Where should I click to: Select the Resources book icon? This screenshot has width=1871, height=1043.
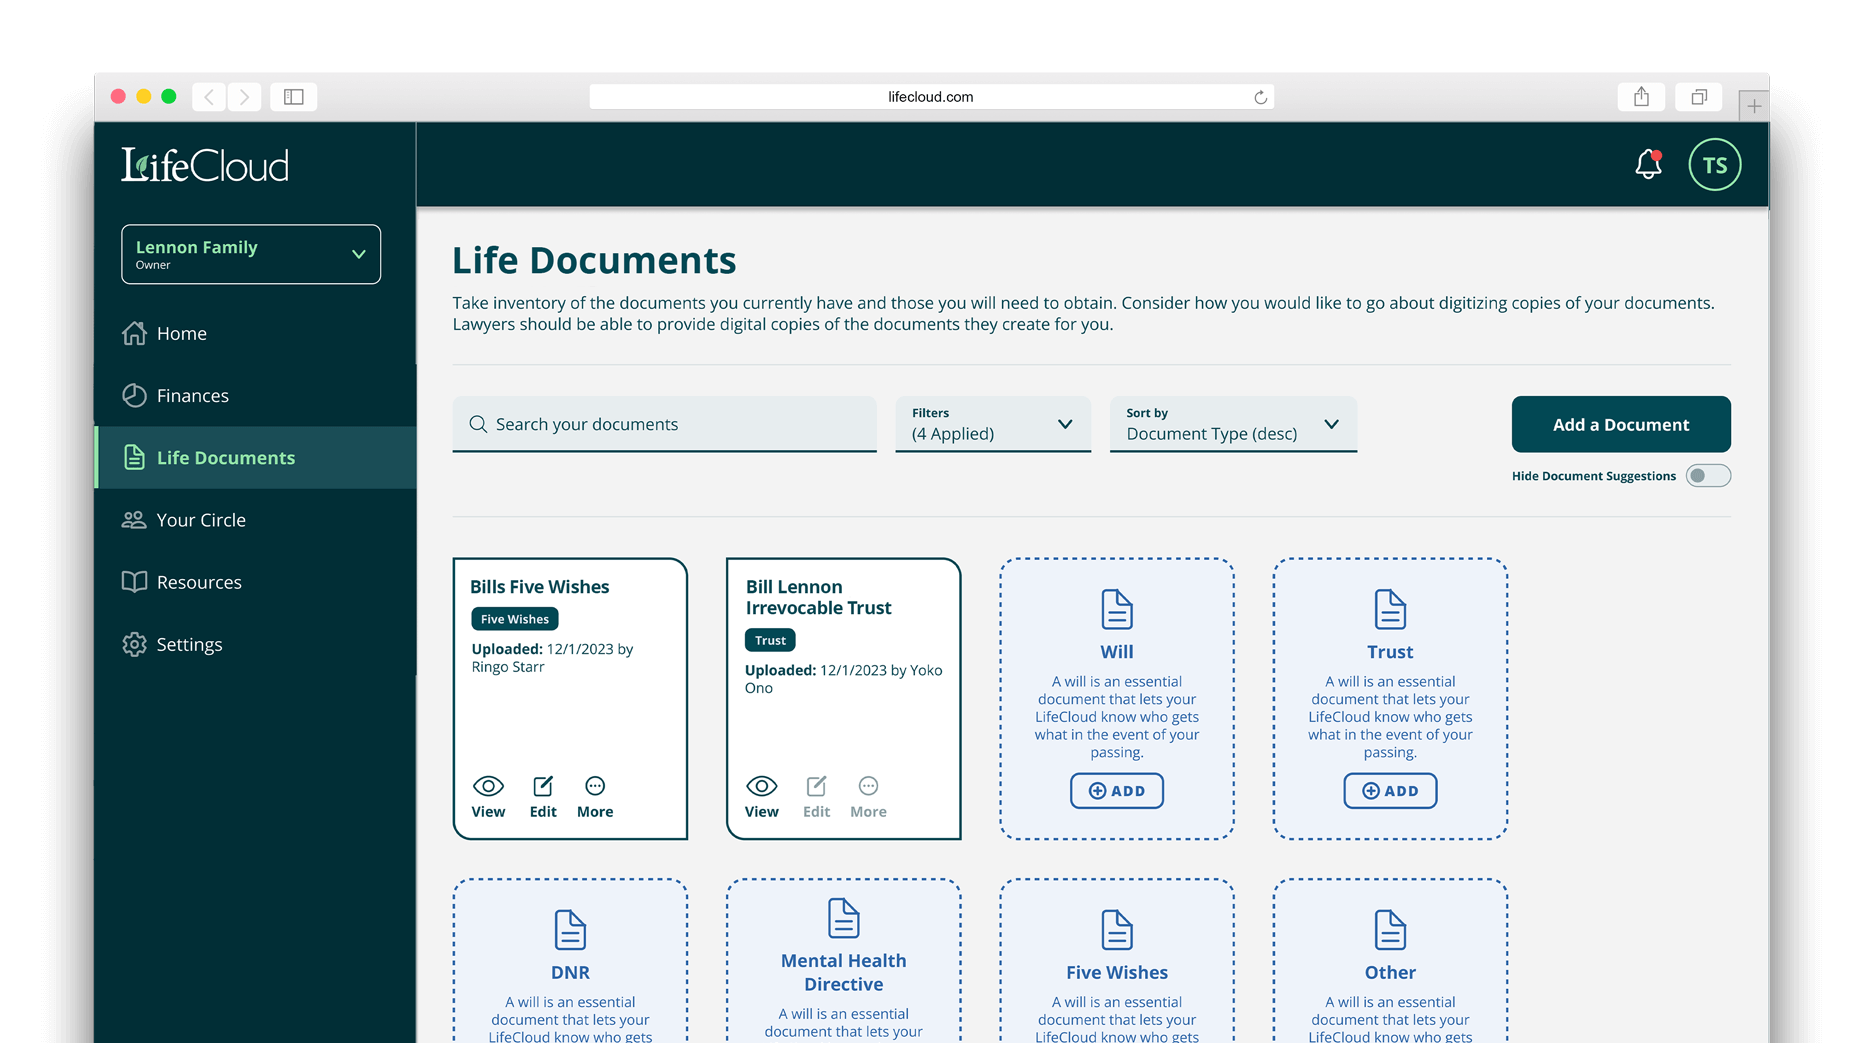(135, 581)
